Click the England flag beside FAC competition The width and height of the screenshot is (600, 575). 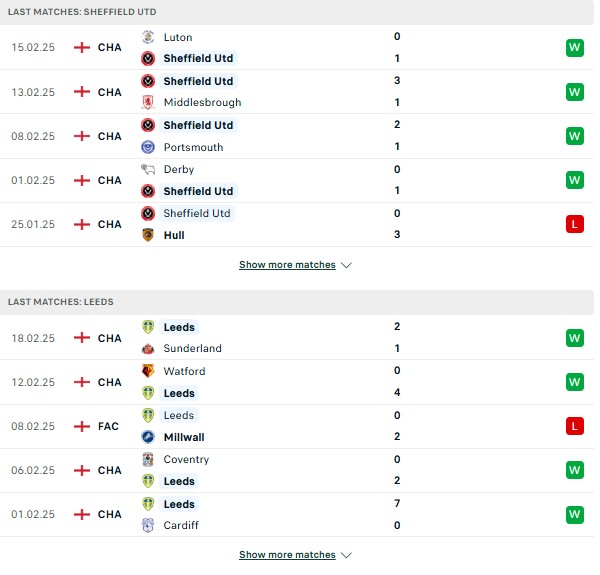tap(82, 426)
